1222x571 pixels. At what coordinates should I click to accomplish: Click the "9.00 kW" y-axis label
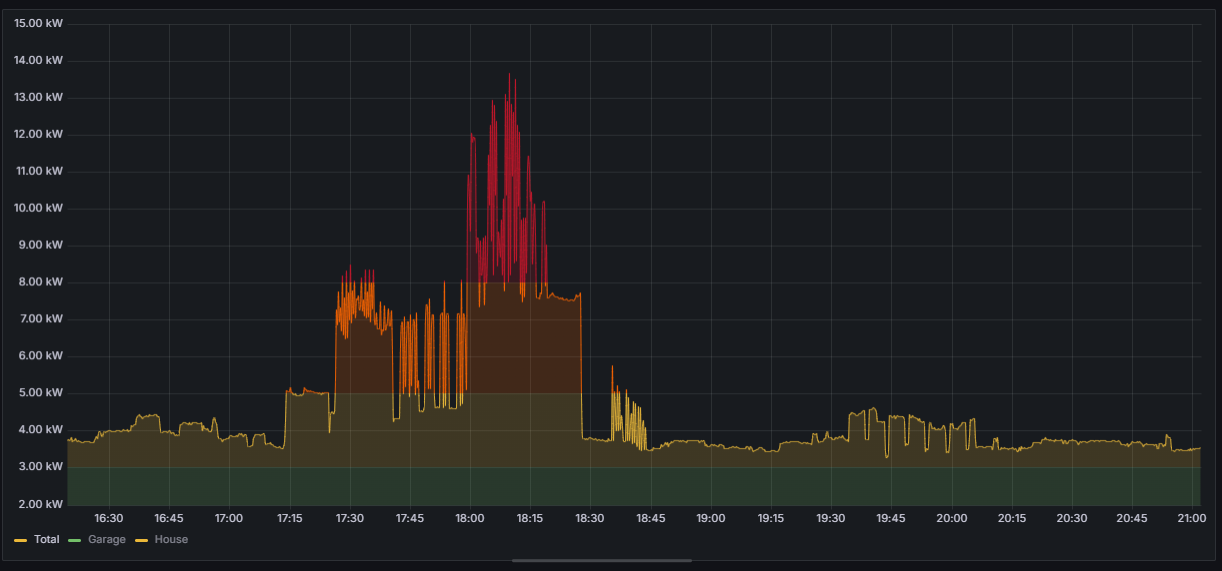coord(41,245)
